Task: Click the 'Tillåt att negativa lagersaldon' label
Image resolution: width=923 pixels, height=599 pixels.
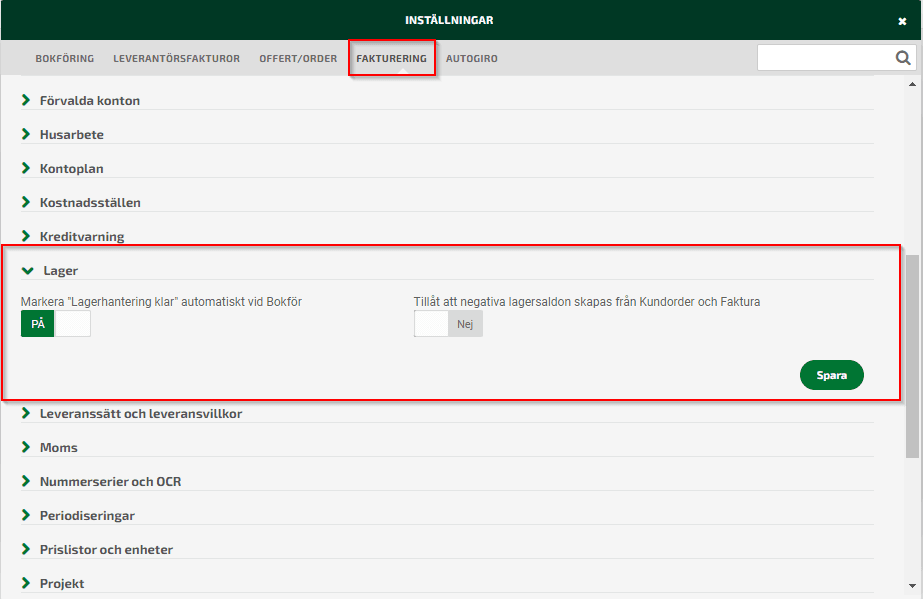Action: point(587,302)
